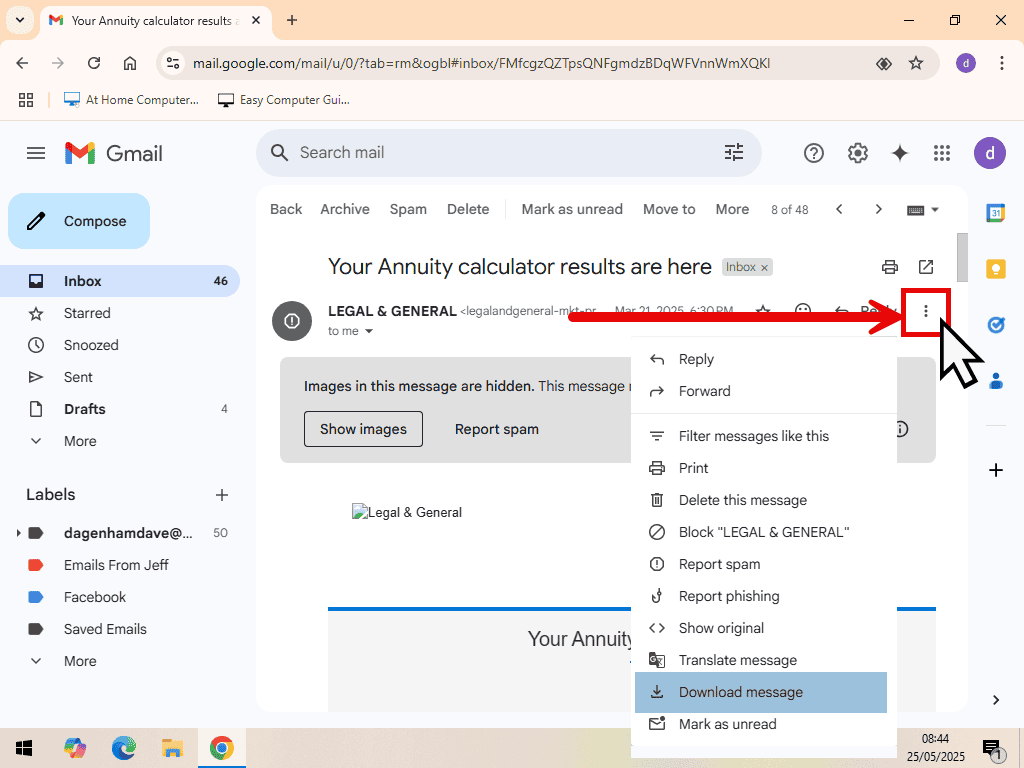Viewport: 1024px width, 768px height.
Task: Open Google Calendar side panel icon
Action: [x=995, y=212]
